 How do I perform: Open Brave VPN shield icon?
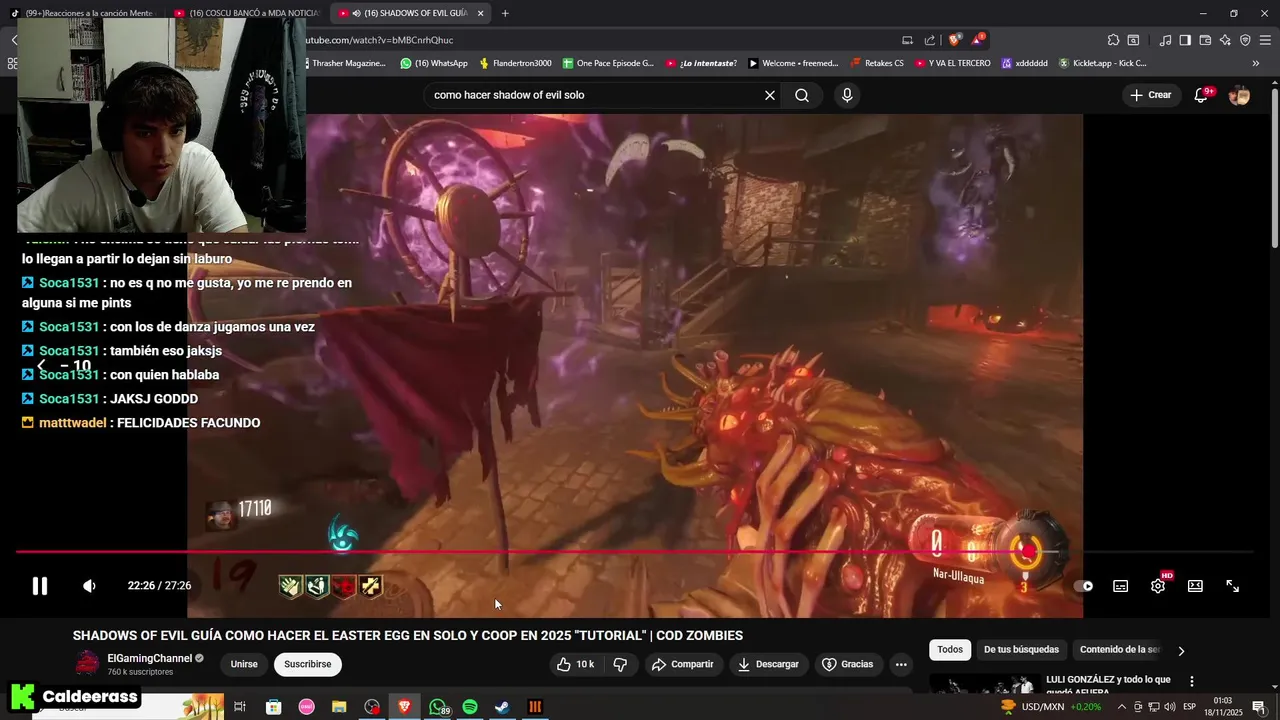point(1245,40)
